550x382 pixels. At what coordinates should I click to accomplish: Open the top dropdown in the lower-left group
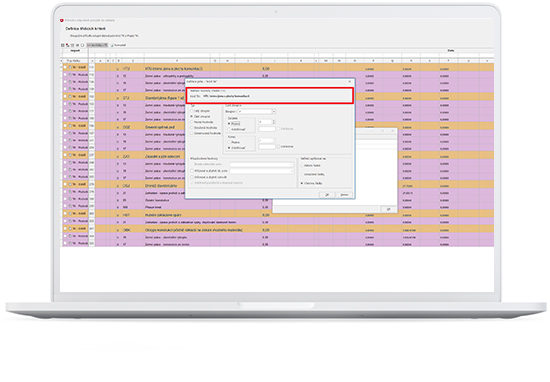click(x=262, y=165)
